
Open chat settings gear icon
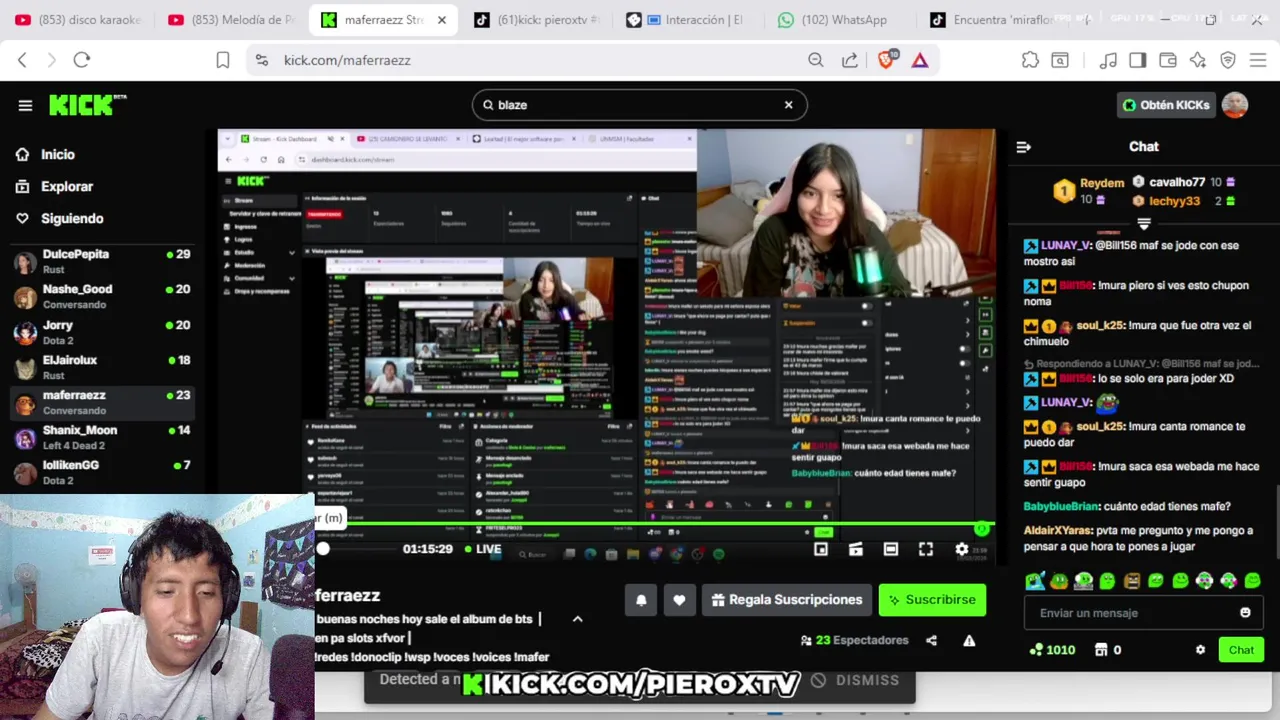1200,650
